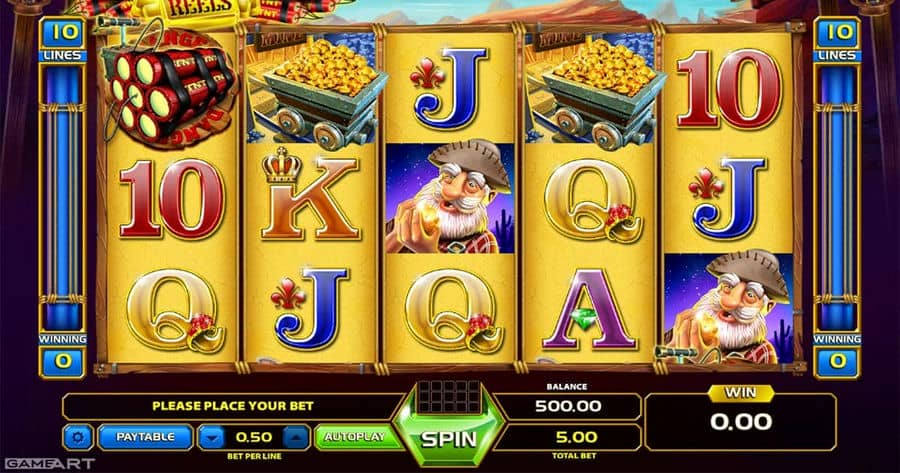This screenshot has height=473, width=900.
Task: Select the left blue lines meter bar
Action: (62, 198)
